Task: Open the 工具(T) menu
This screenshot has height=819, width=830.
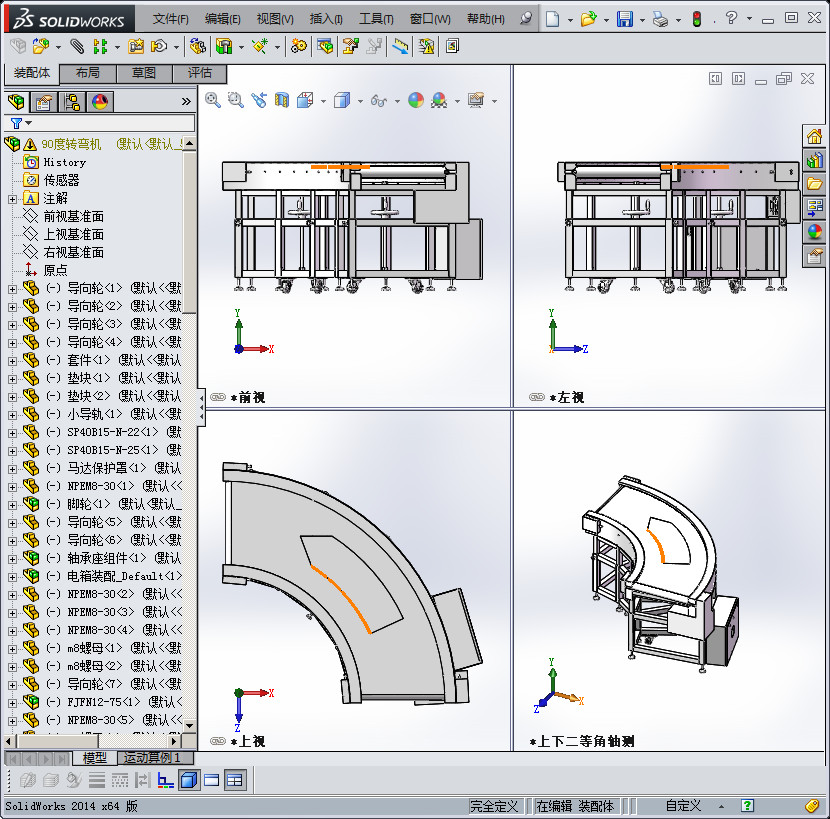Action: coord(376,19)
